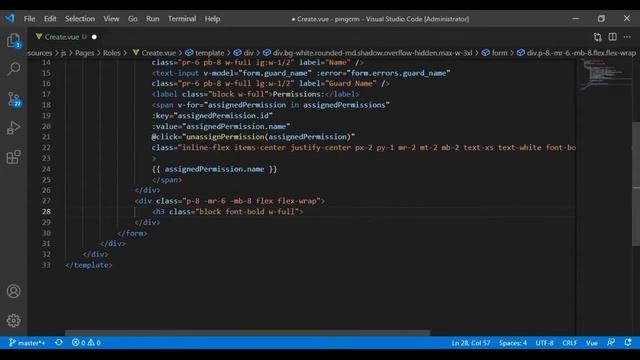Open the View menu
The height and width of the screenshot is (360, 640).
(x=111, y=19)
